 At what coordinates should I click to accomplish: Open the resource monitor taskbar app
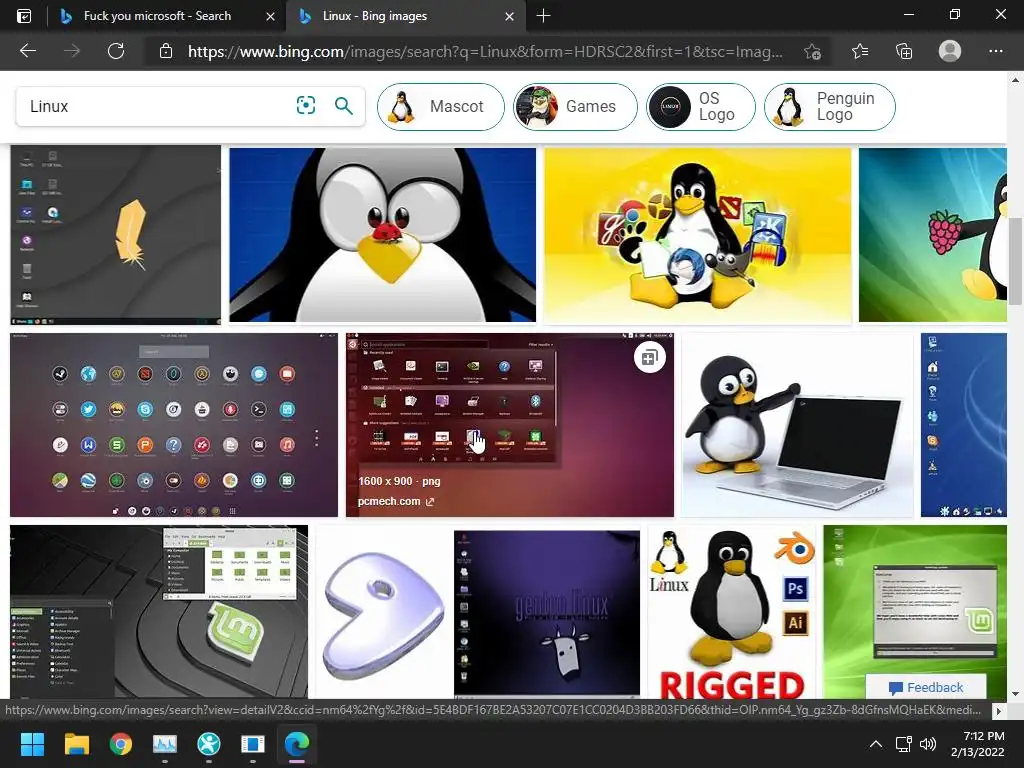(x=165, y=743)
